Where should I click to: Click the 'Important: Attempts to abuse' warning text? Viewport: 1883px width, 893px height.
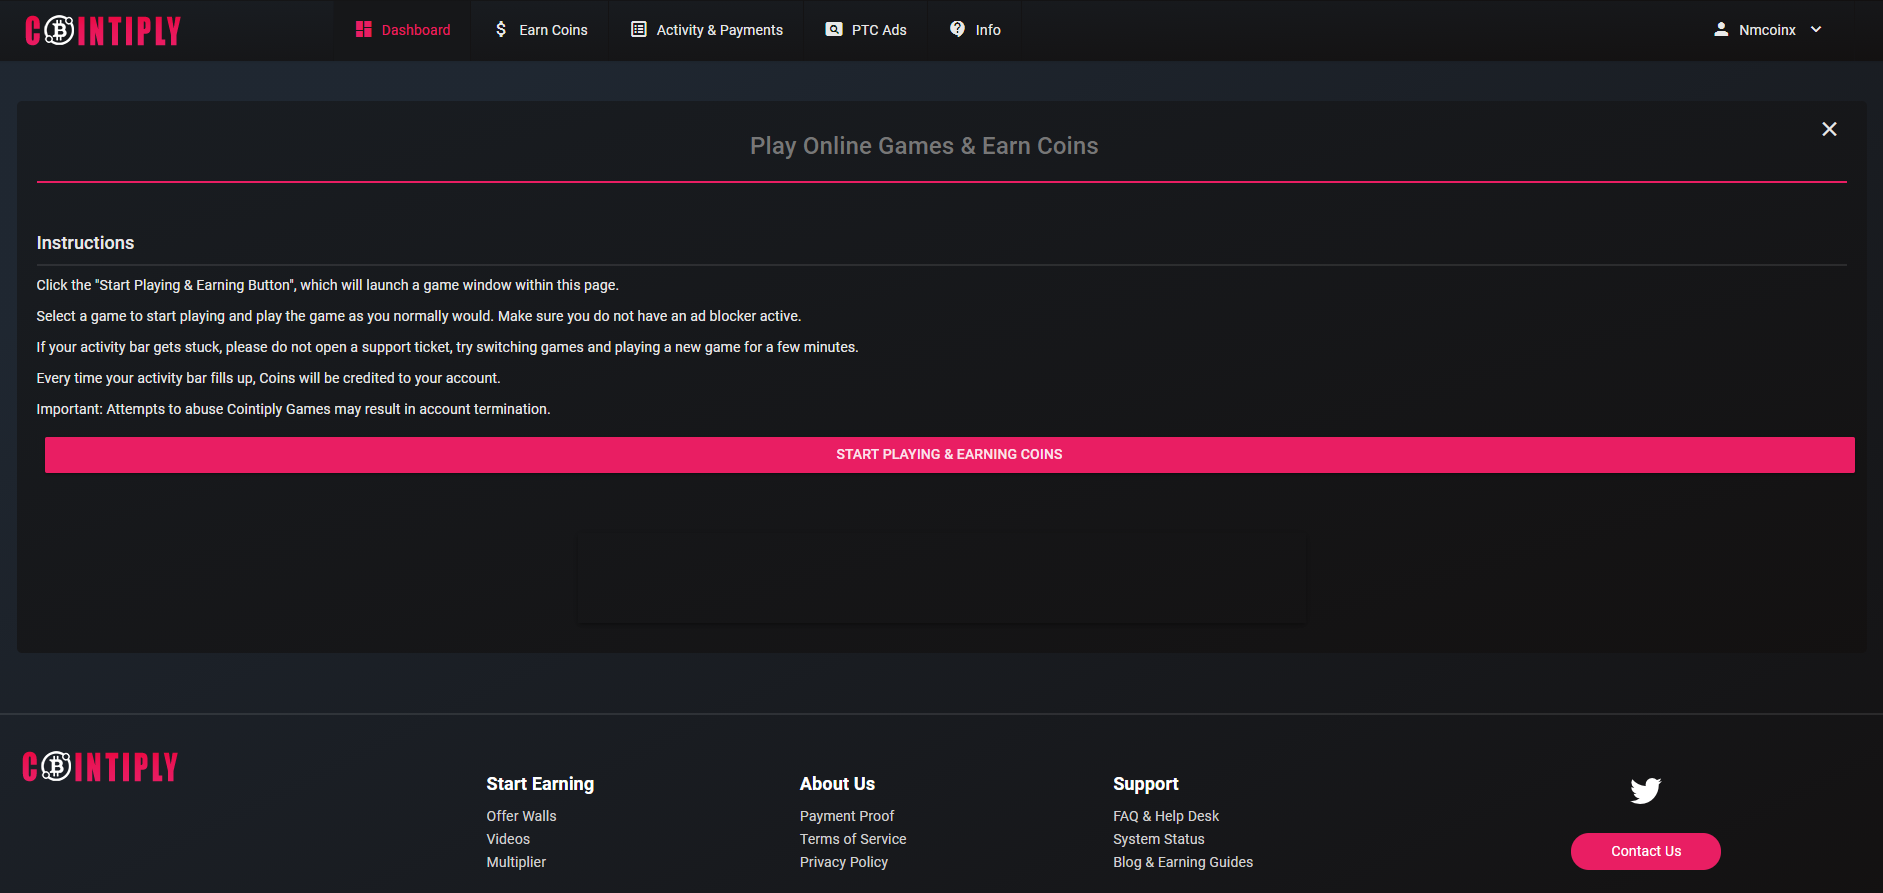[x=293, y=409]
